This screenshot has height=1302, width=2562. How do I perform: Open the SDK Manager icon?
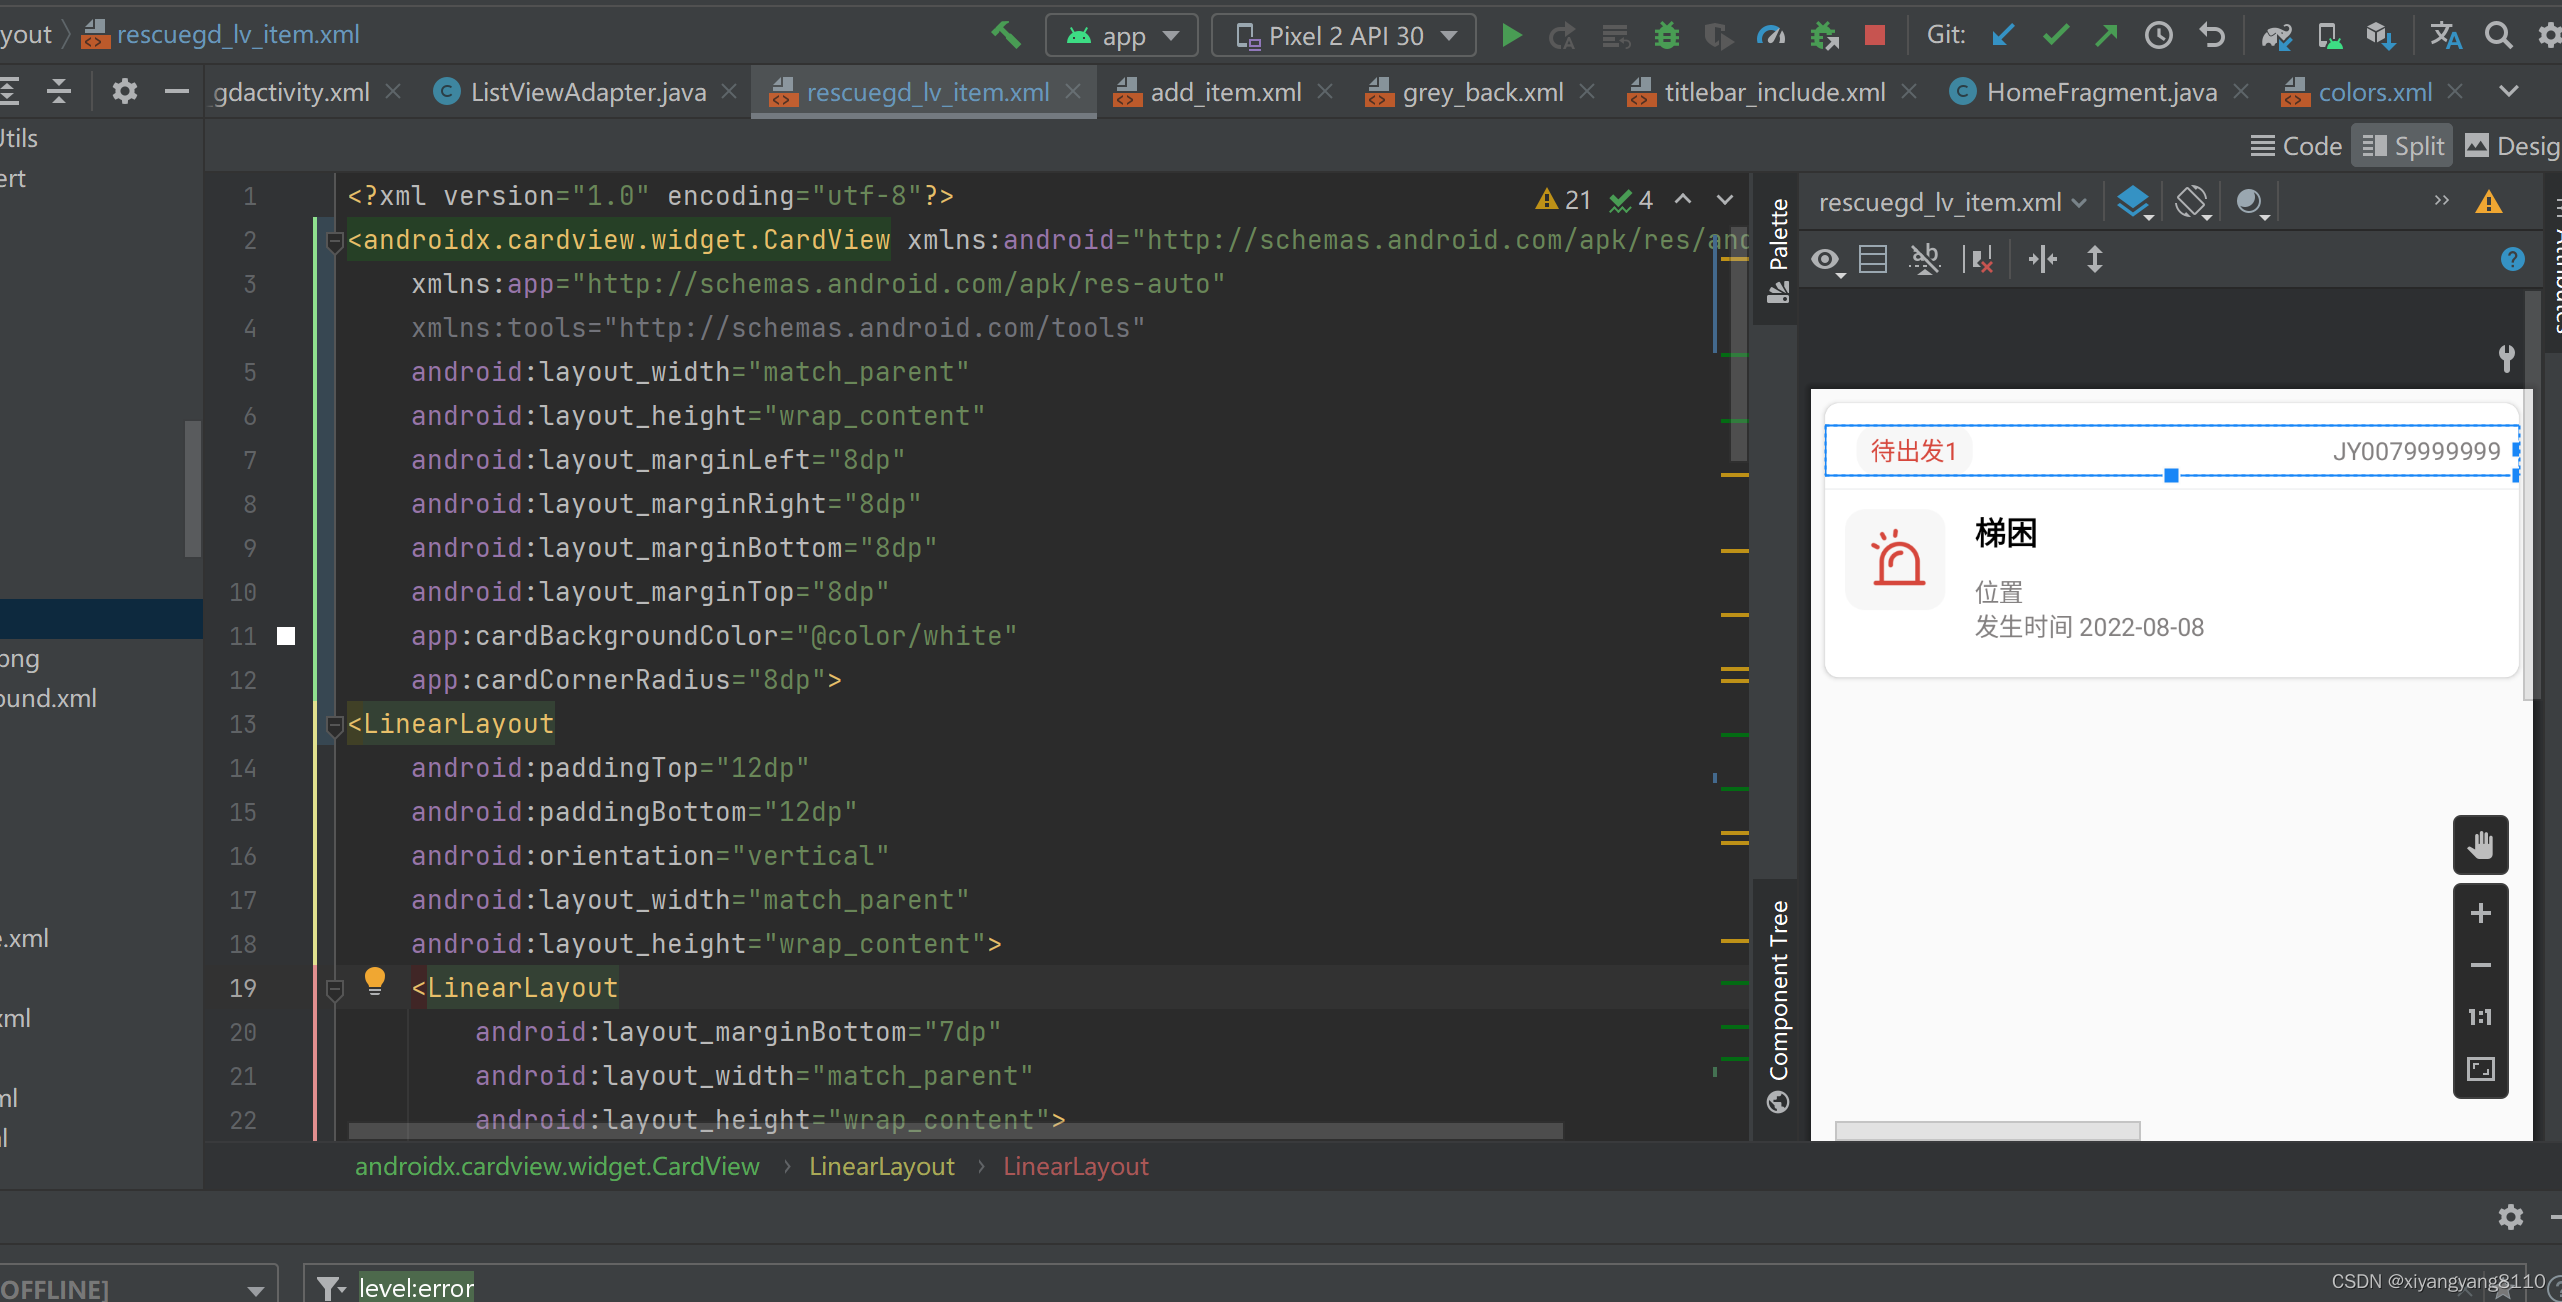tap(2381, 36)
